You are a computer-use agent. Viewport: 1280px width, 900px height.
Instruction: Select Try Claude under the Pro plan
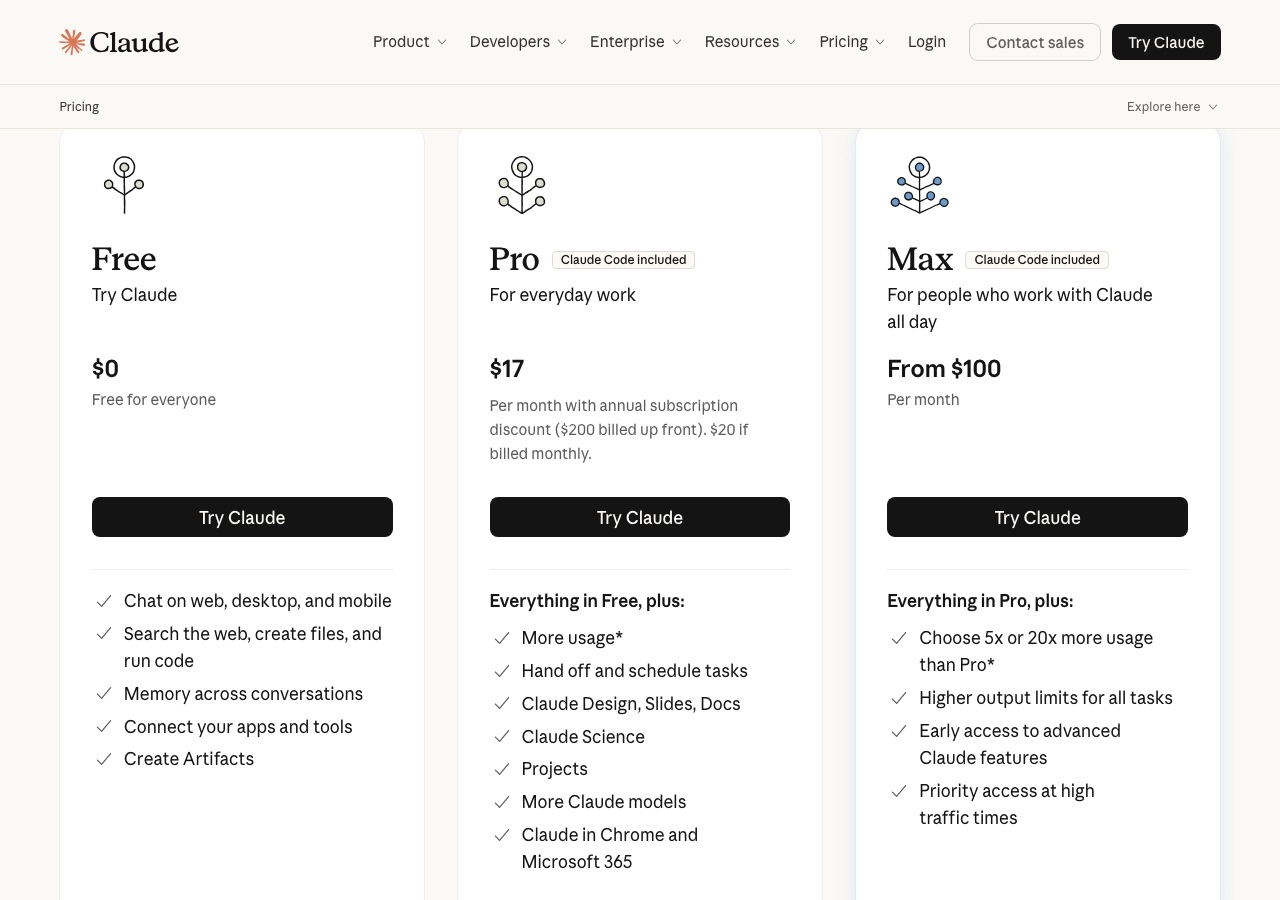coord(640,517)
